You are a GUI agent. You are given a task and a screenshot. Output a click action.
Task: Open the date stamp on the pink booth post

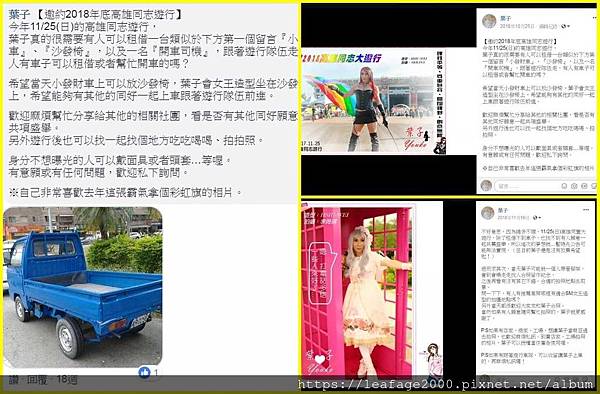[513, 217]
